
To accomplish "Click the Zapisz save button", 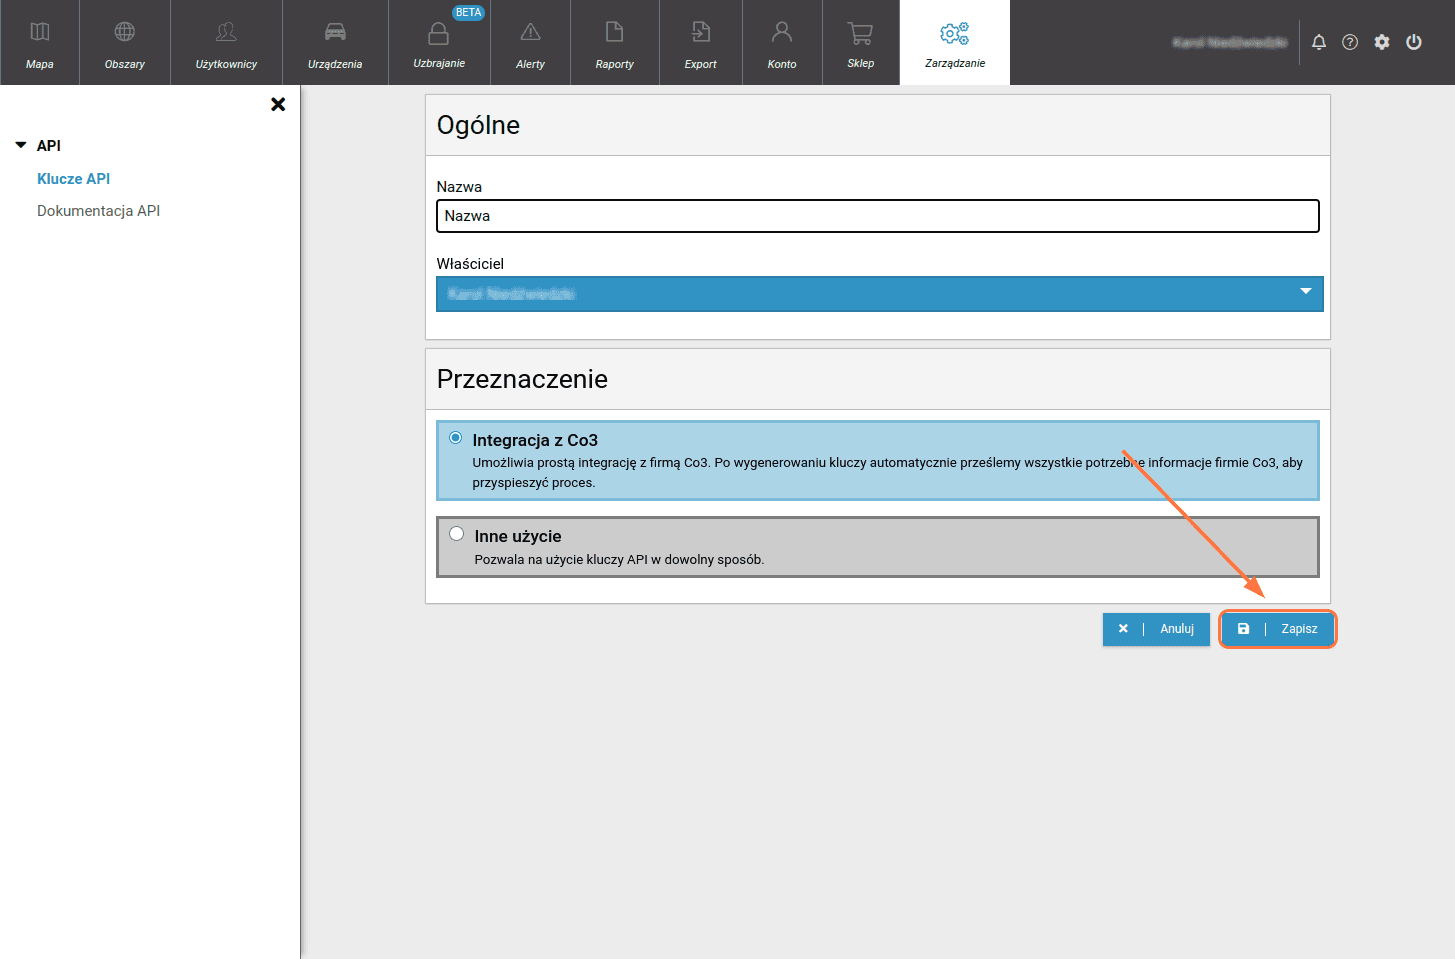I will pyautogui.click(x=1278, y=629).
